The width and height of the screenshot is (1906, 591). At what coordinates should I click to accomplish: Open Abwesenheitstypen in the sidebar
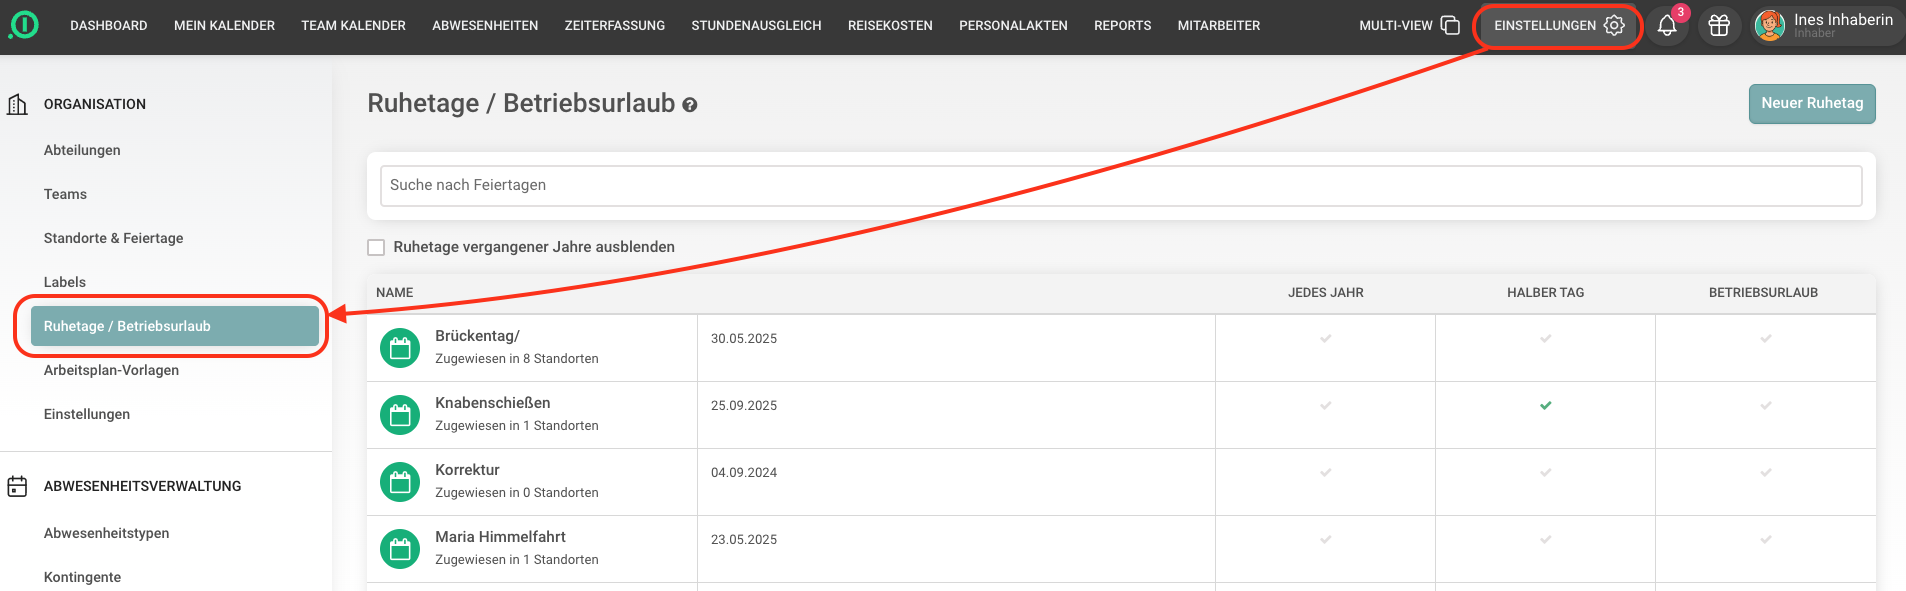pos(107,533)
